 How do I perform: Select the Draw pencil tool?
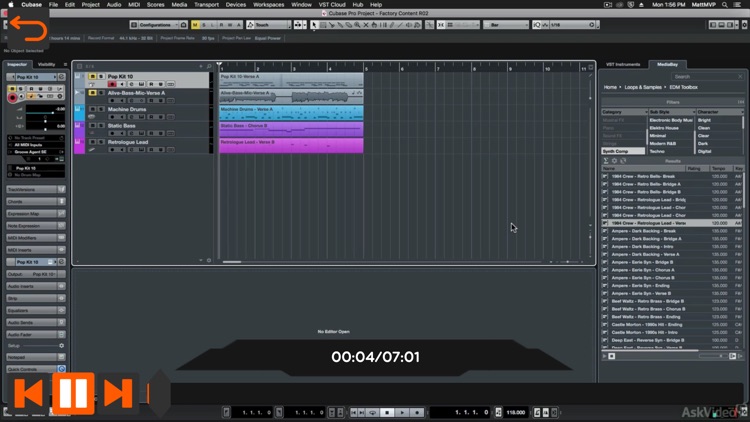click(x=392, y=25)
